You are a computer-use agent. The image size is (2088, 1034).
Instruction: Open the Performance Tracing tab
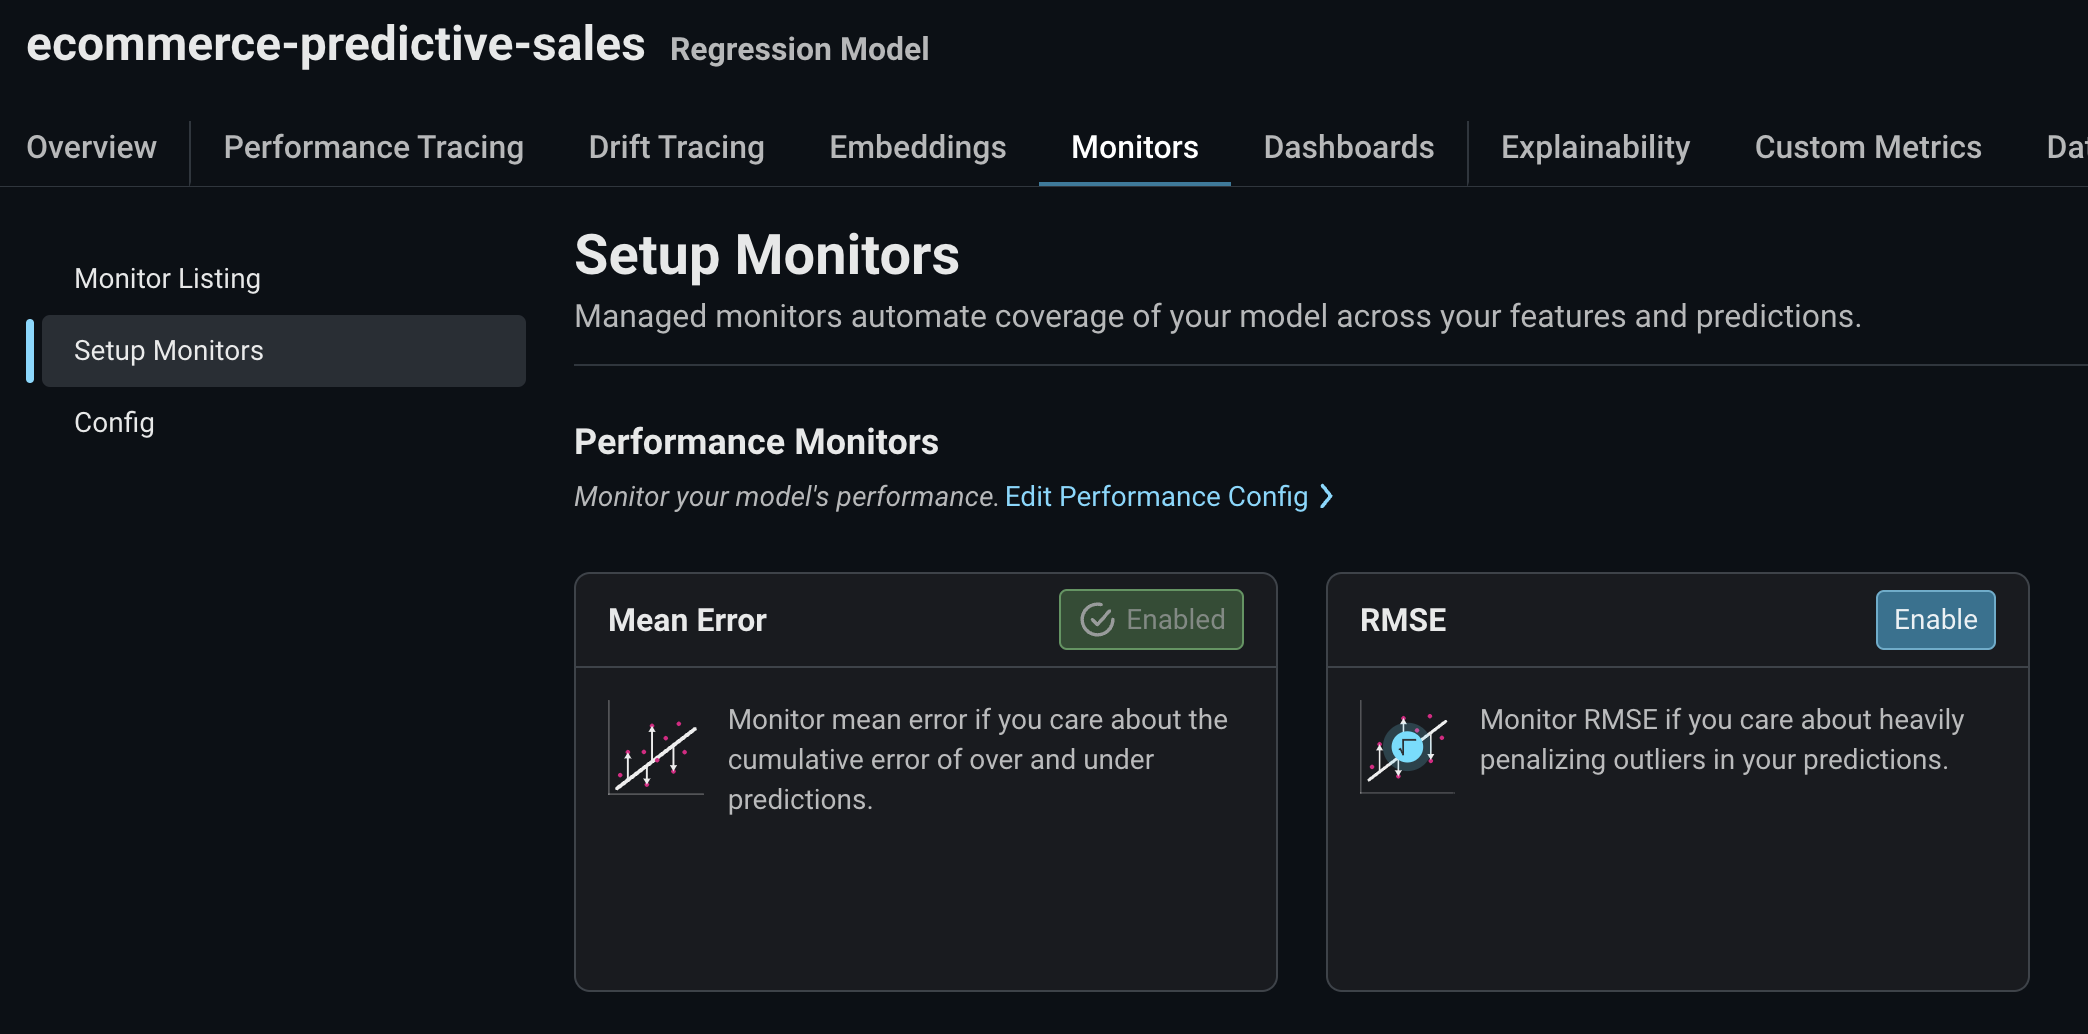[373, 147]
